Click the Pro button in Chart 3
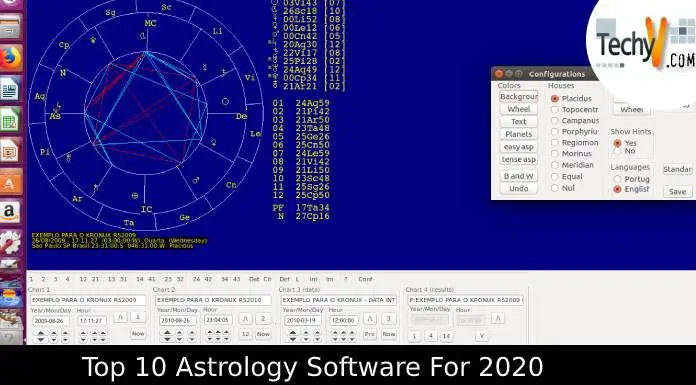Image resolution: width=696 pixels, height=385 pixels. tap(370, 333)
